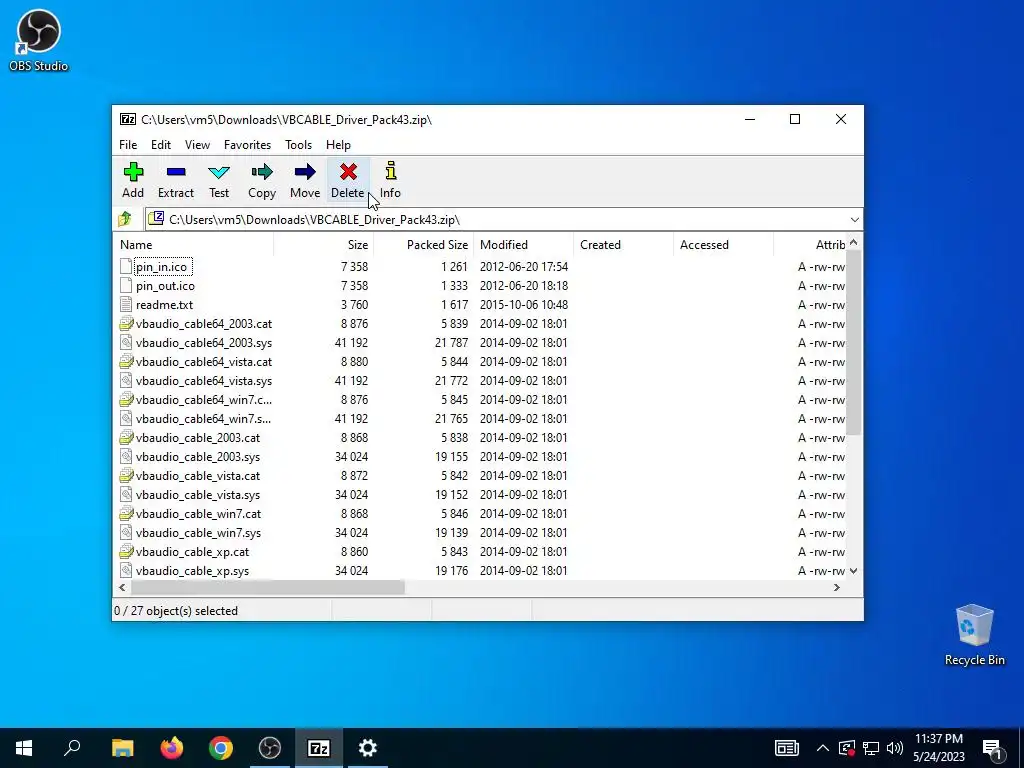Select vbaudio_cable_vista.cat file
The width and height of the screenshot is (1024, 768).
[198, 475]
